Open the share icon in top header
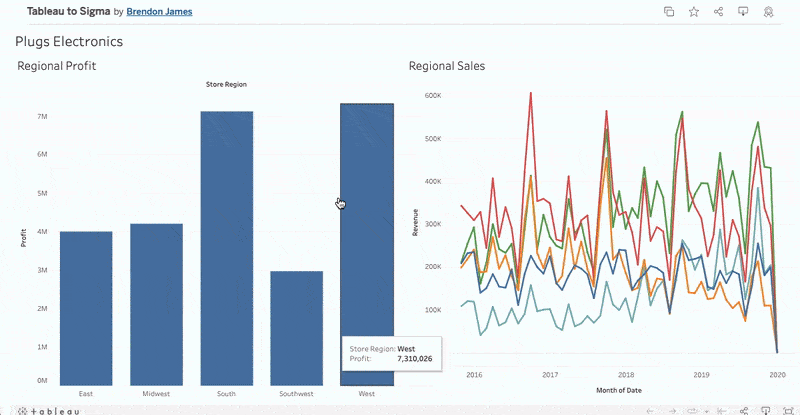Viewport: 800px width, 415px height. click(718, 11)
